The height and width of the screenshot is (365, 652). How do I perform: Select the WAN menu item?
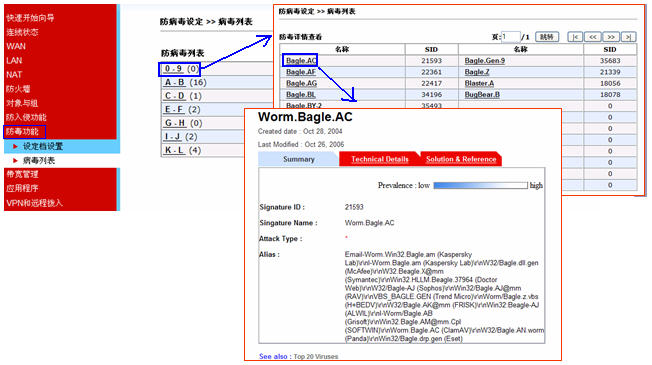[16, 46]
